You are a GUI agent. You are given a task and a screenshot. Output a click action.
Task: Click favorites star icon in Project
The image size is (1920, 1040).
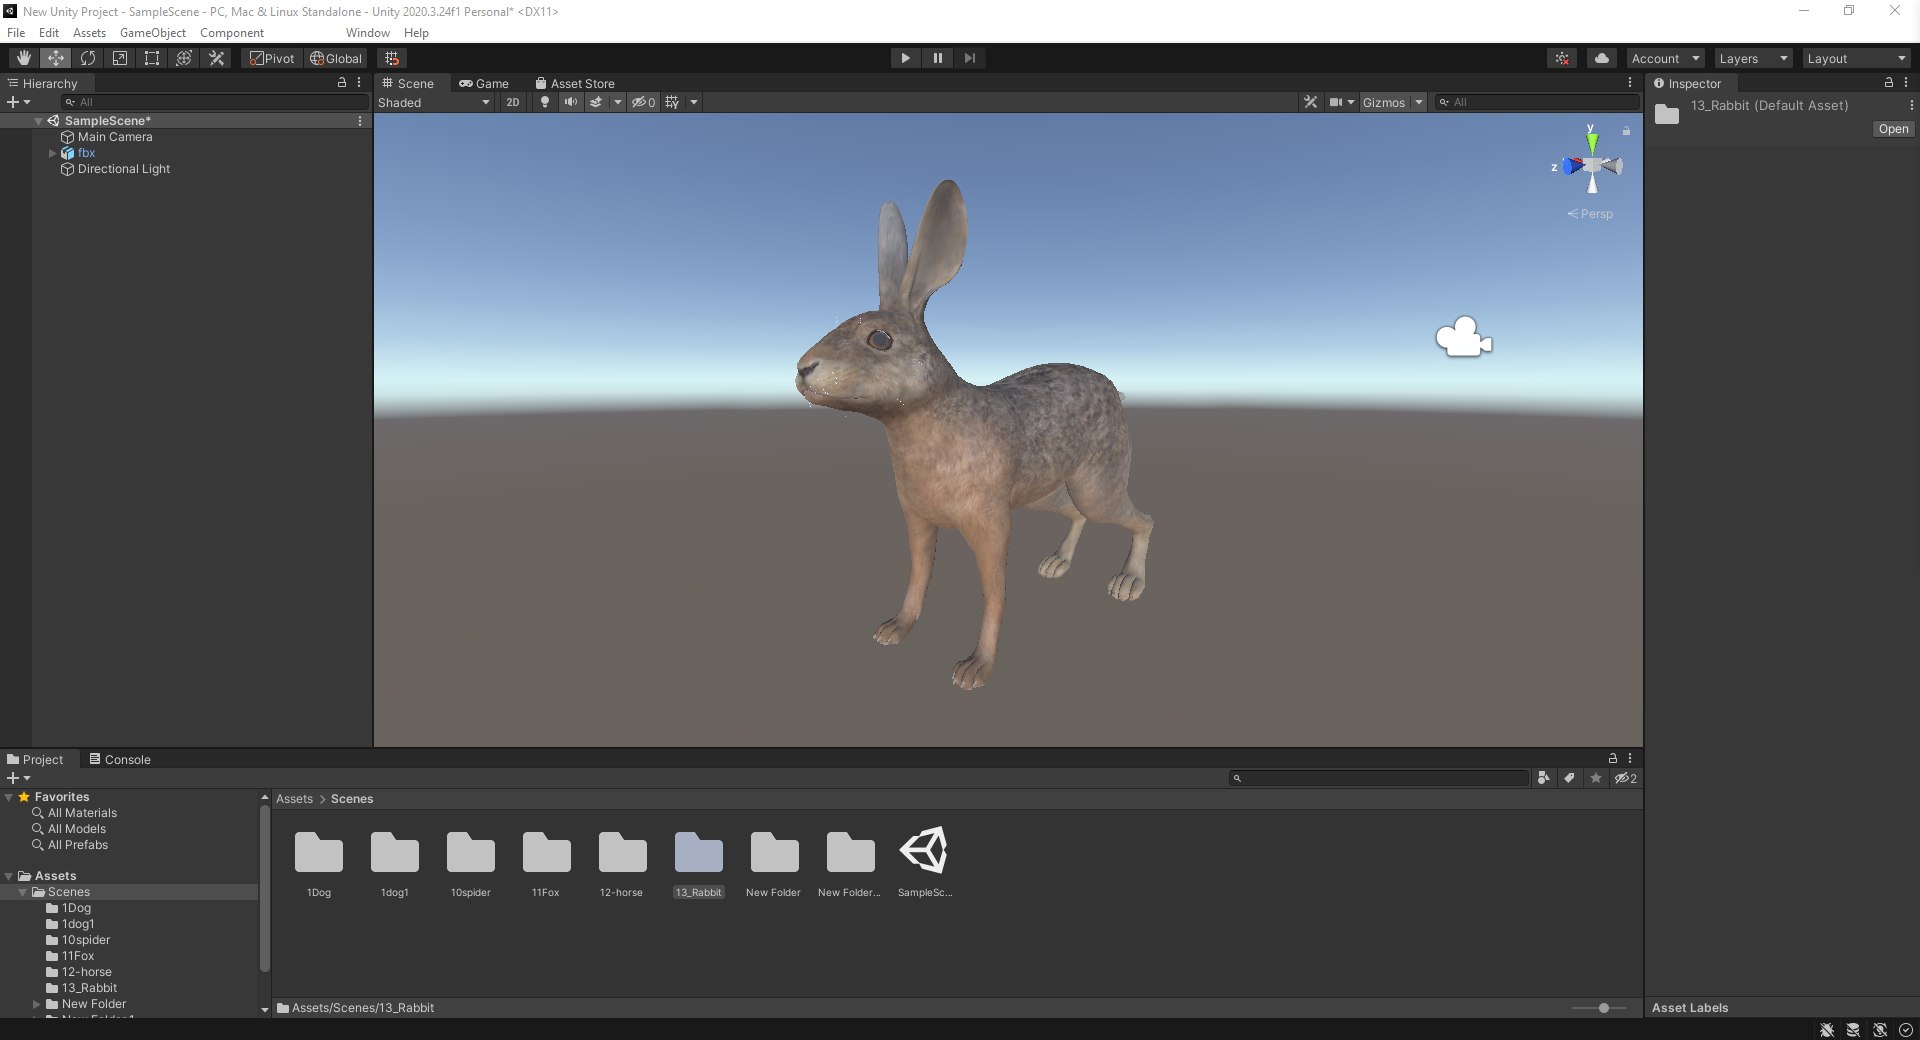[1596, 778]
